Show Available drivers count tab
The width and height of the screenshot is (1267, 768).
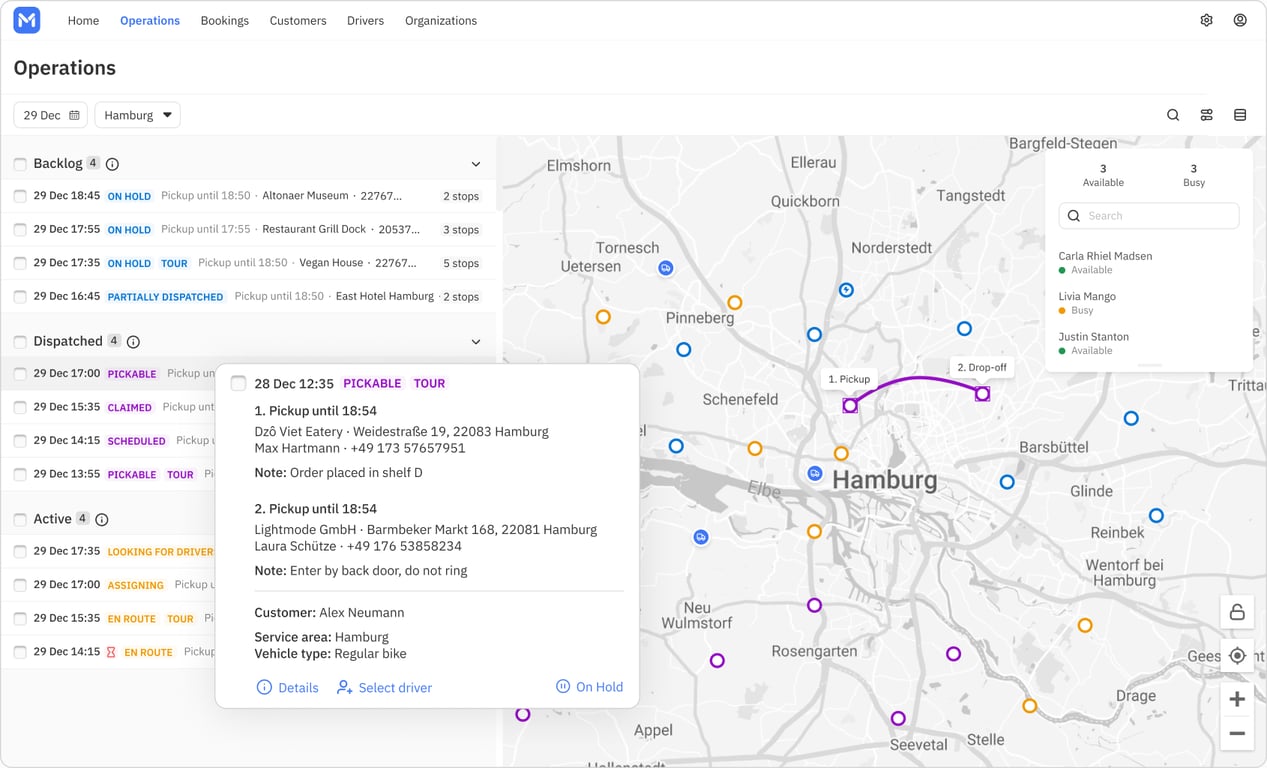point(1103,175)
